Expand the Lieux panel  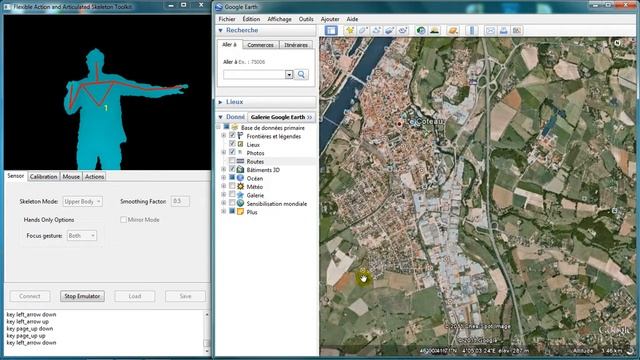coord(220,102)
